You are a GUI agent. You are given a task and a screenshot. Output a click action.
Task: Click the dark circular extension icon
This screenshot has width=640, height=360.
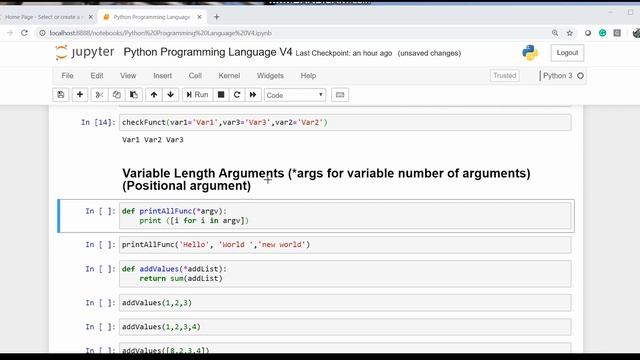pyautogui.click(x=588, y=33)
